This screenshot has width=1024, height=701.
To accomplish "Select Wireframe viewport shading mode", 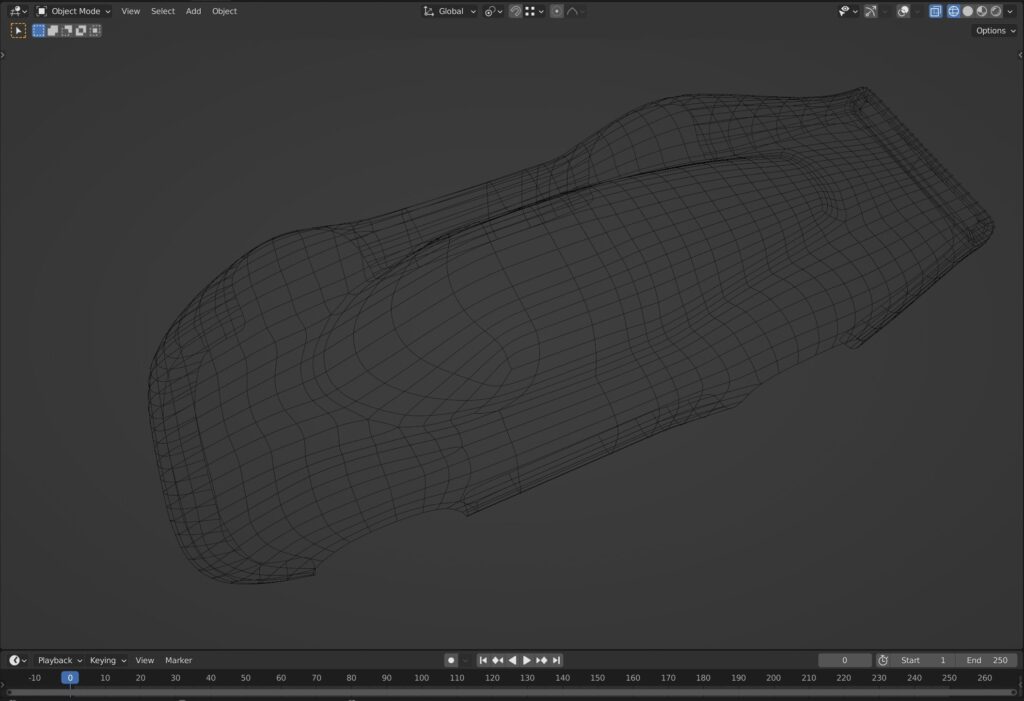I will pos(952,11).
